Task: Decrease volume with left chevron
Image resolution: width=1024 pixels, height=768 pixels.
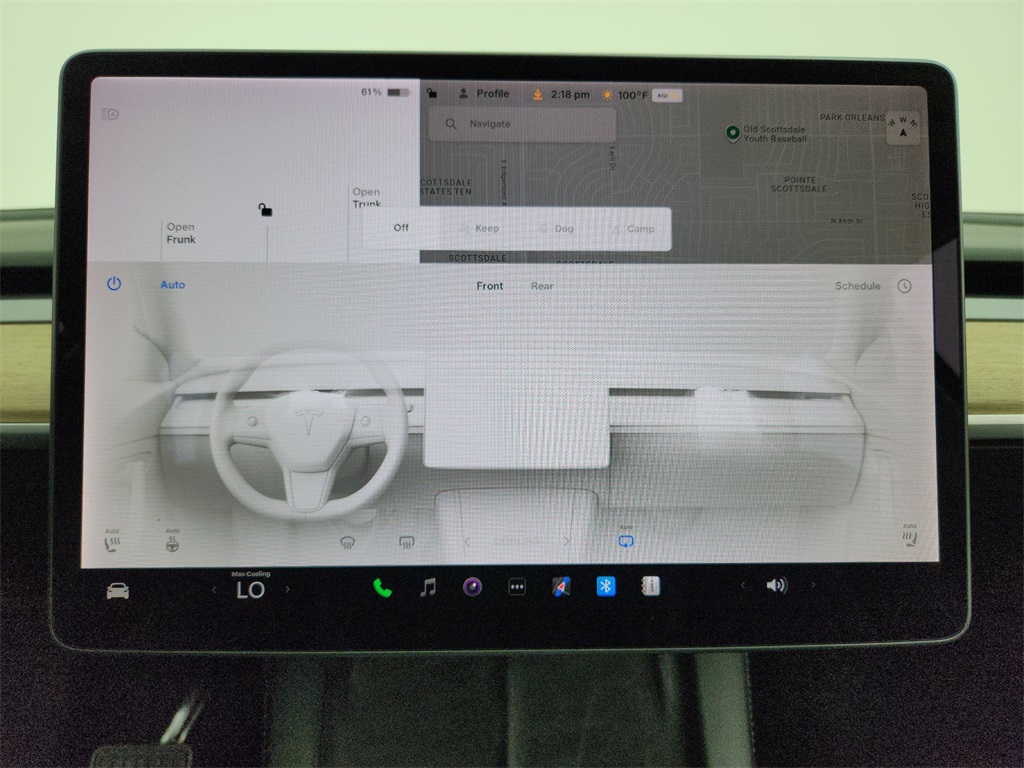Action: [742, 585]
